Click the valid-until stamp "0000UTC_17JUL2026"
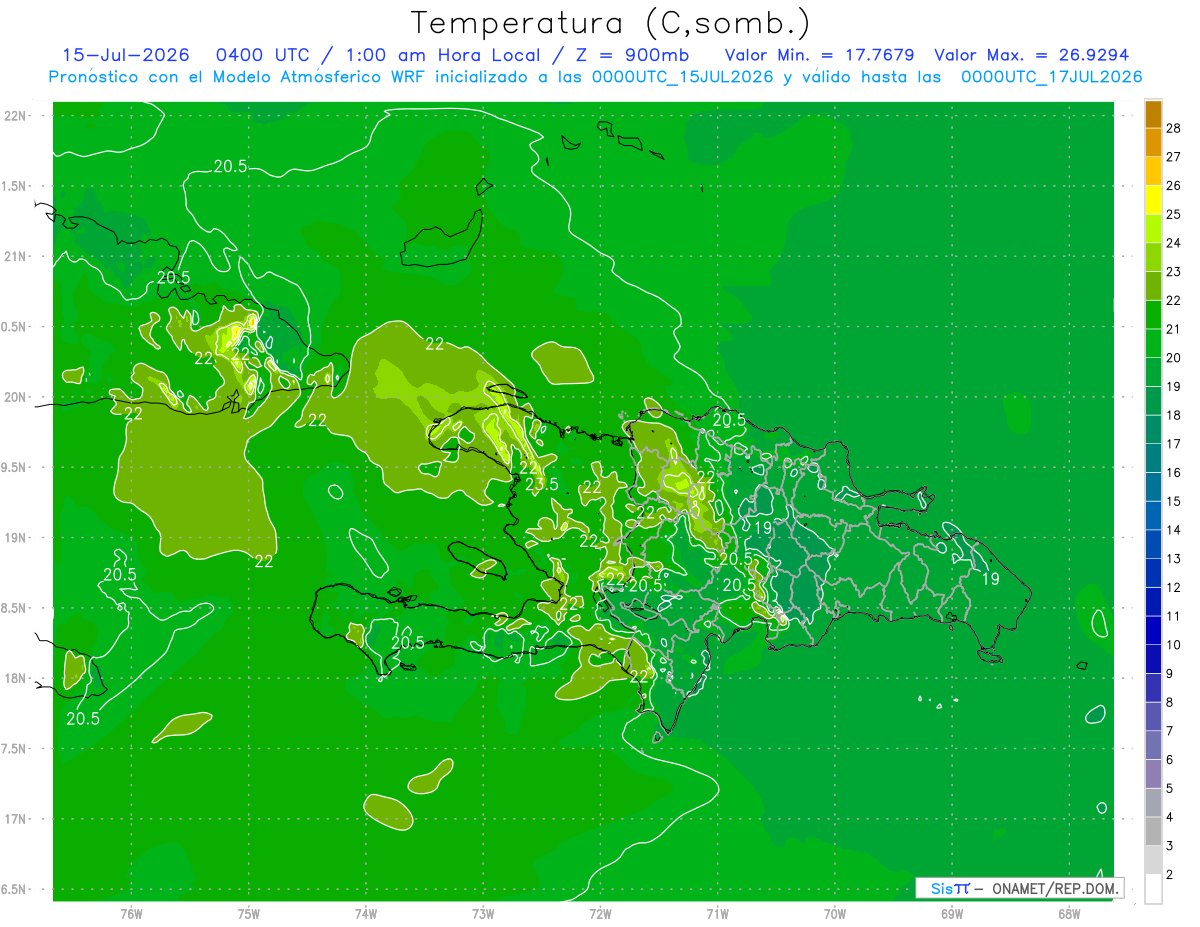 point(1051,77)
